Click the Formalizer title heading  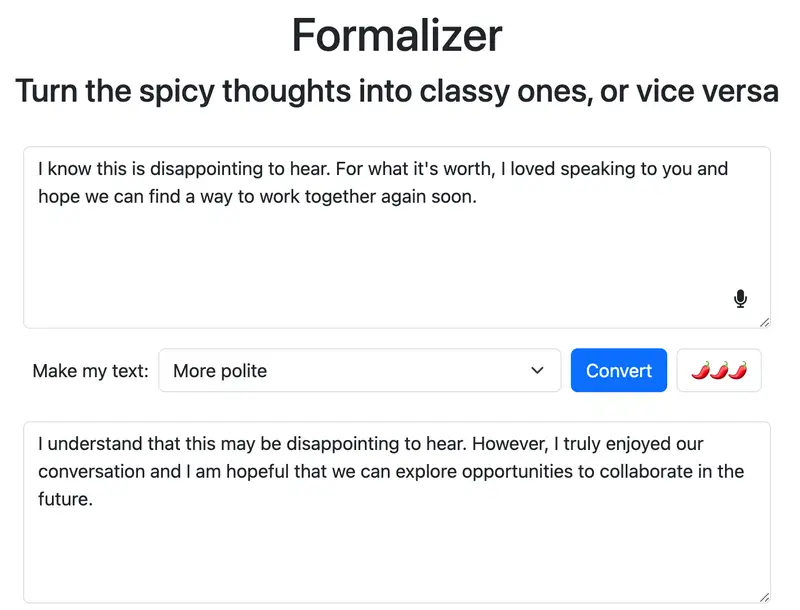(x=397, y=36)
